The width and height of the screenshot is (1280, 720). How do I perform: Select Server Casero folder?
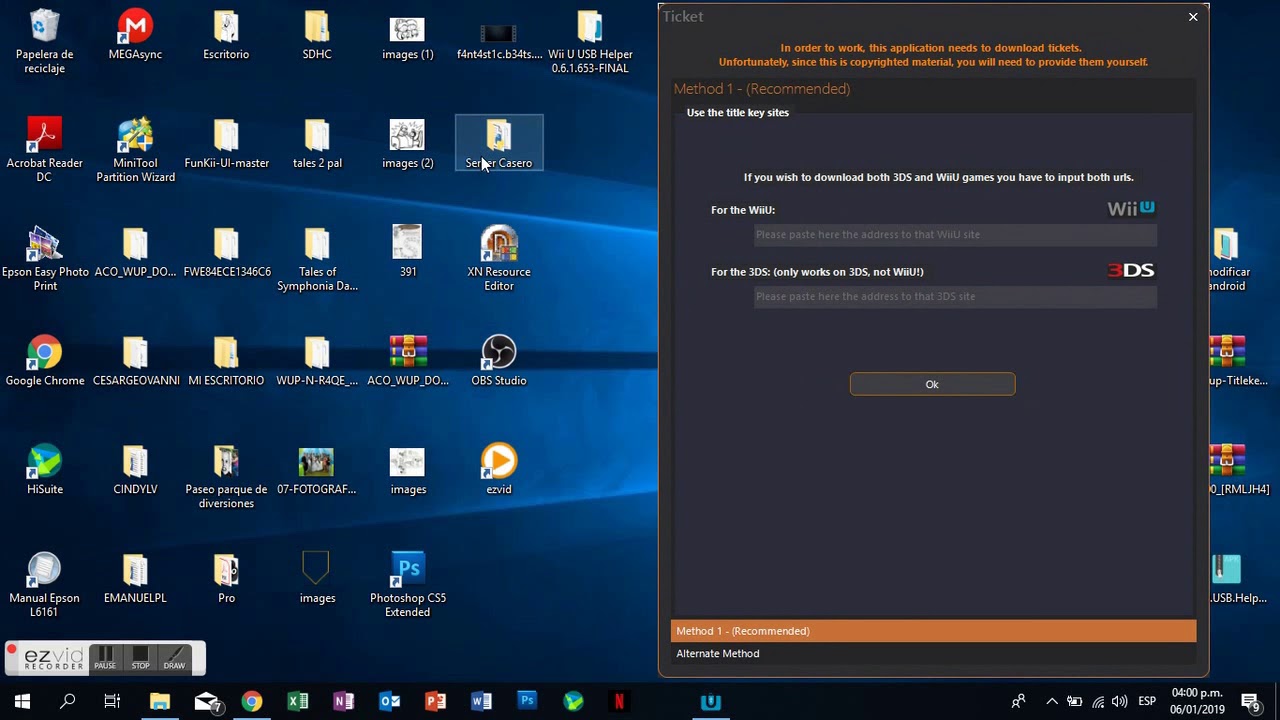499,144
